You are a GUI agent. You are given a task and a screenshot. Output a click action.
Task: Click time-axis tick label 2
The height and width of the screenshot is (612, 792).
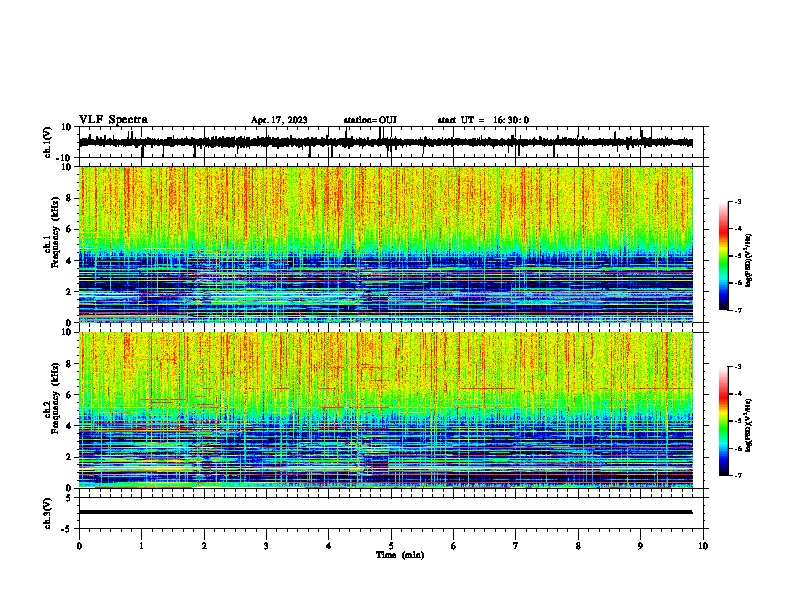204,546
